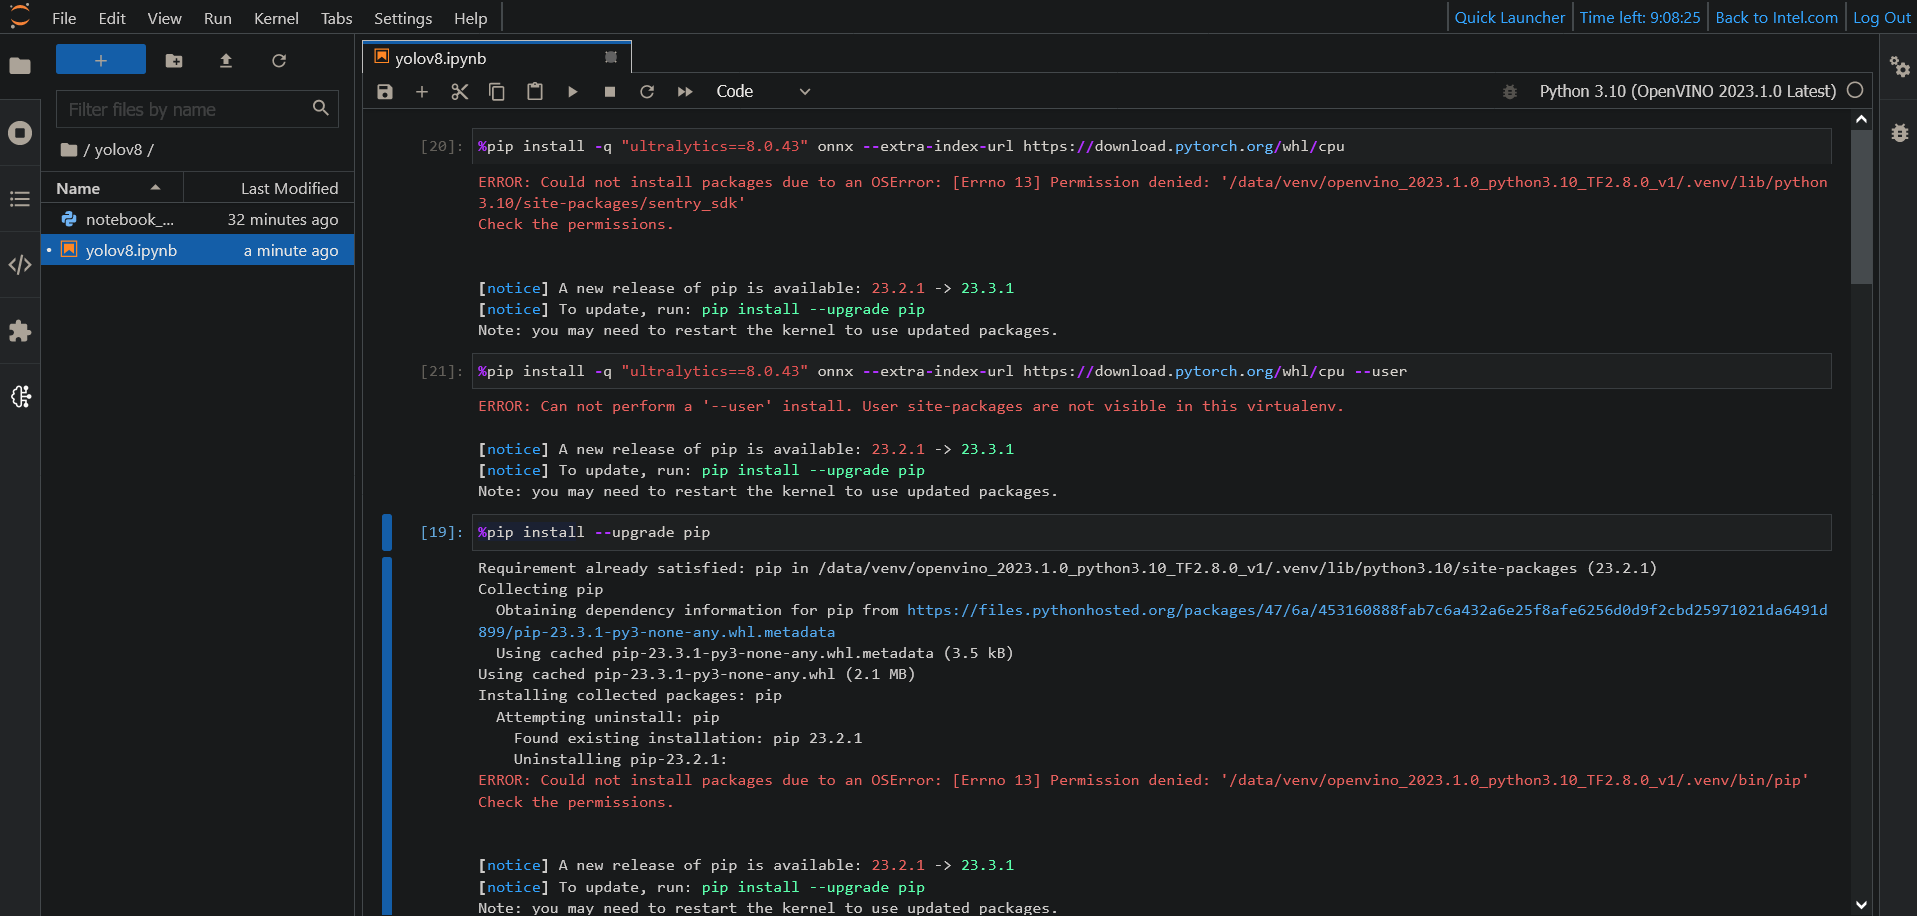Image resolution: width=1917 pixels, height=916 pixels.
Task: Restart kernel and run all cells
Action: tap(685, 92)
